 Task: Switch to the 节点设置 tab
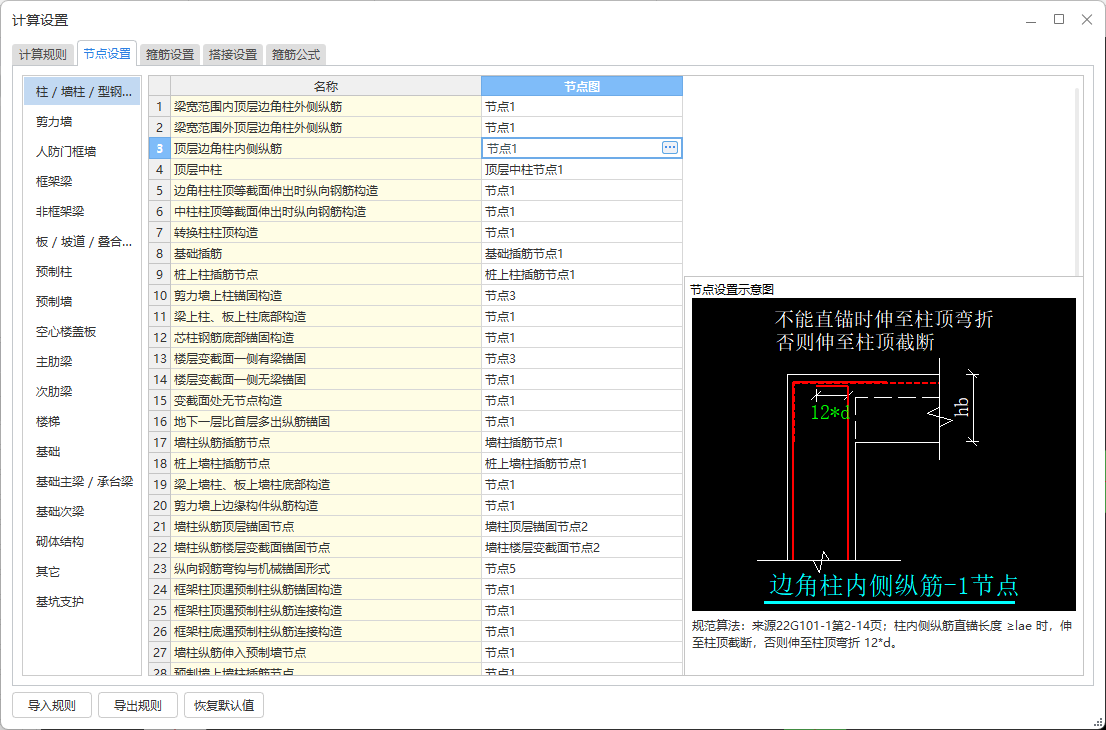(x=107, y=54)
